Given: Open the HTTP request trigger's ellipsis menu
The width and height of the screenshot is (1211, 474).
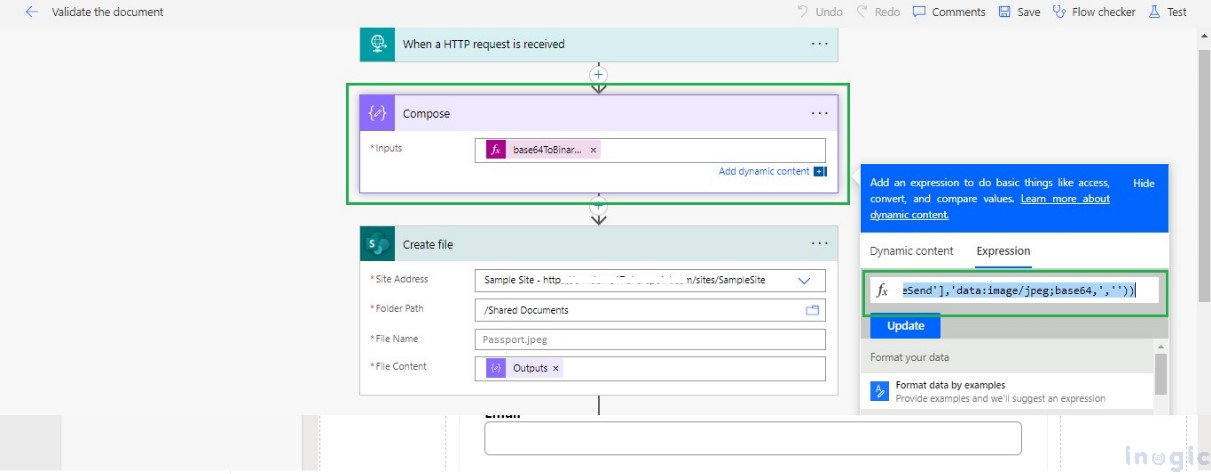Looking at the screenshot, I should [819, 44].
